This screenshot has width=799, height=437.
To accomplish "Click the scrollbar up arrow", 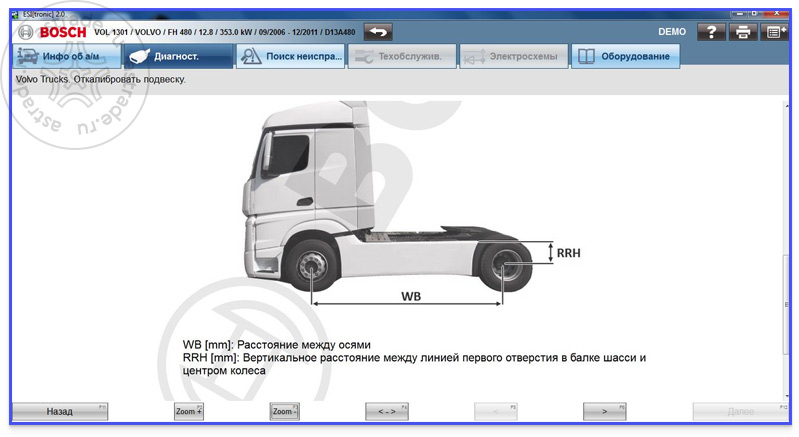I will (x=786, y=105).
